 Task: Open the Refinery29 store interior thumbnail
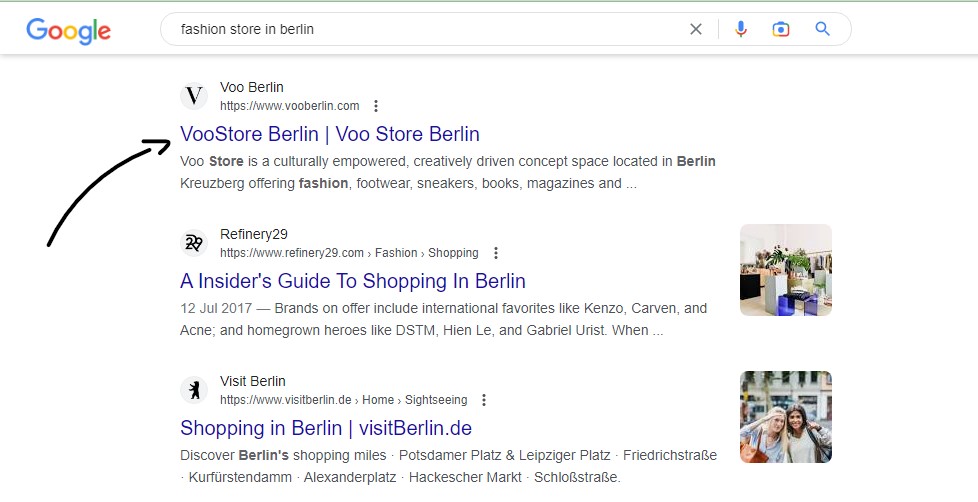tap(786, 270)
